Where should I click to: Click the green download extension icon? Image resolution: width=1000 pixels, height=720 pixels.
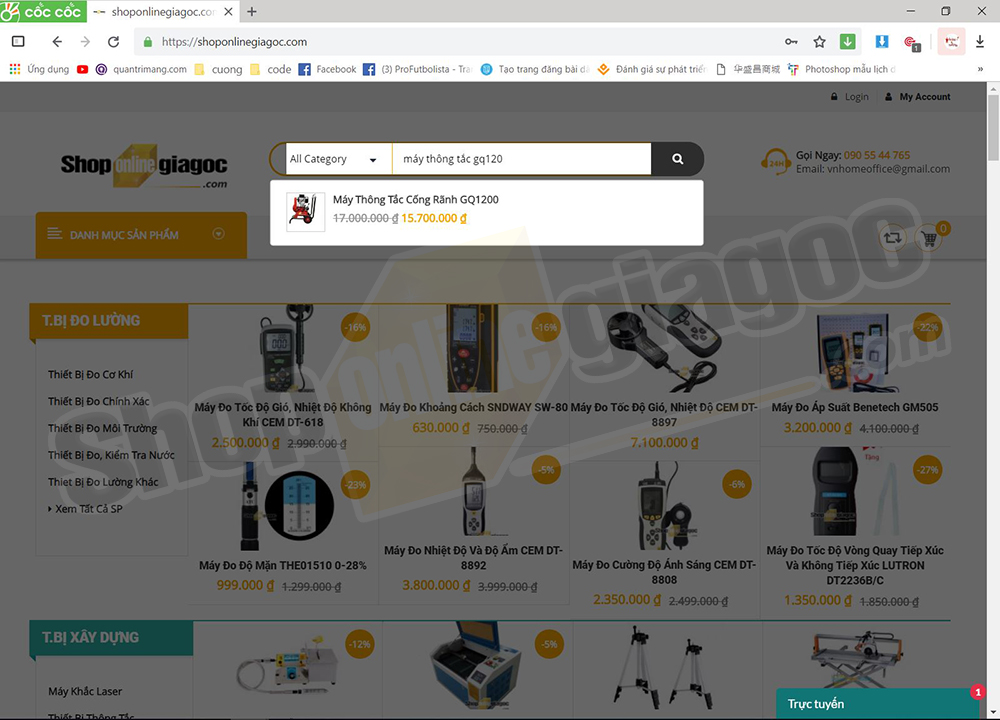(x=847, y=42)
